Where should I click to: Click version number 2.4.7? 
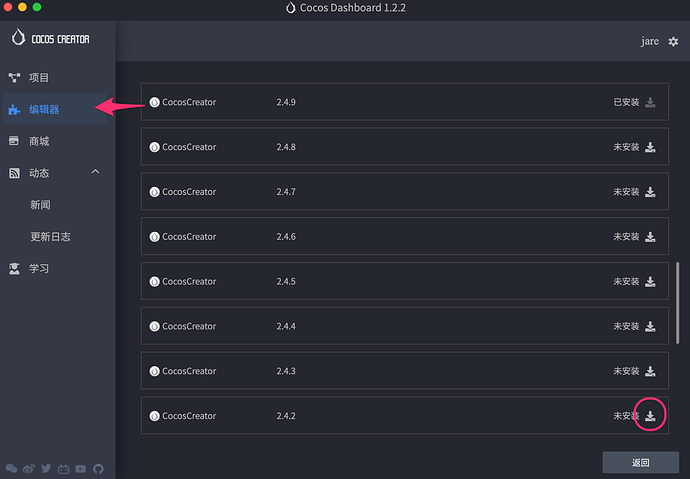(286, 192)
